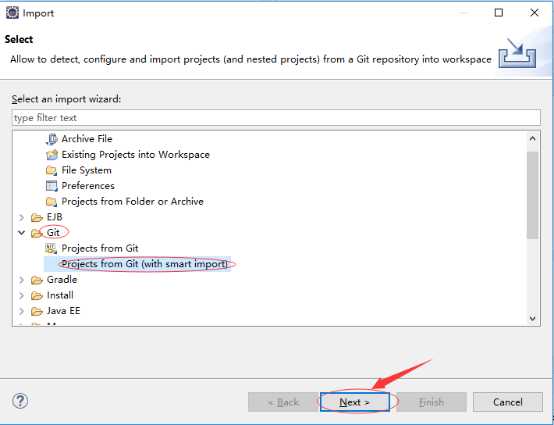Select Preferences import option
This screenshot has width=554, height=425.
88,186
